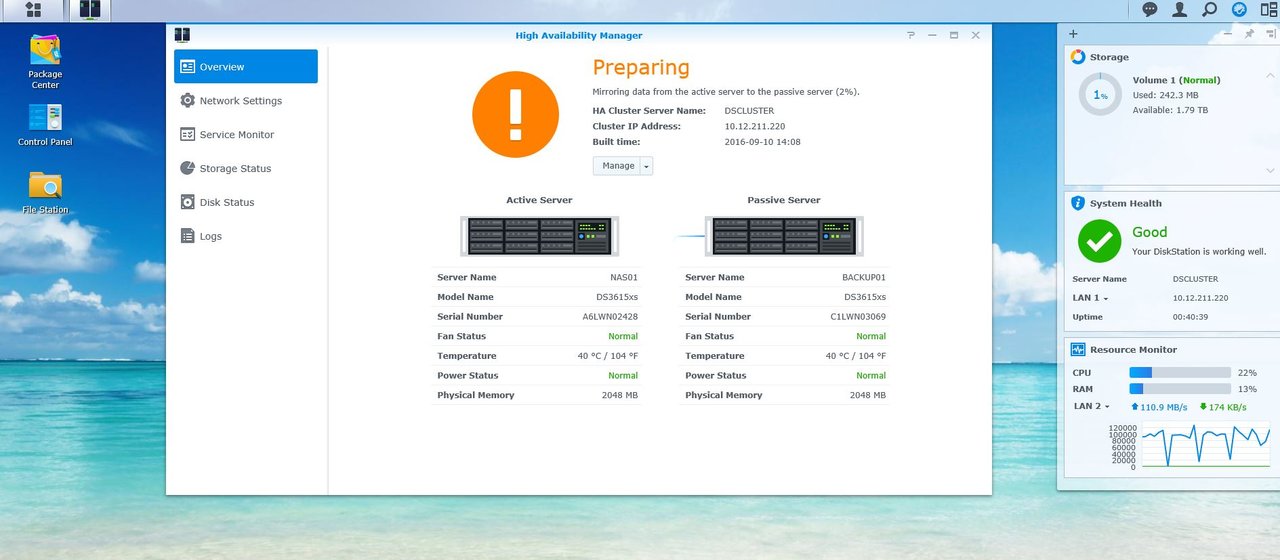This screenshot has width=1280, height=560.
Task: Open the Service Monitor section
Action: [x=236, y=135]
